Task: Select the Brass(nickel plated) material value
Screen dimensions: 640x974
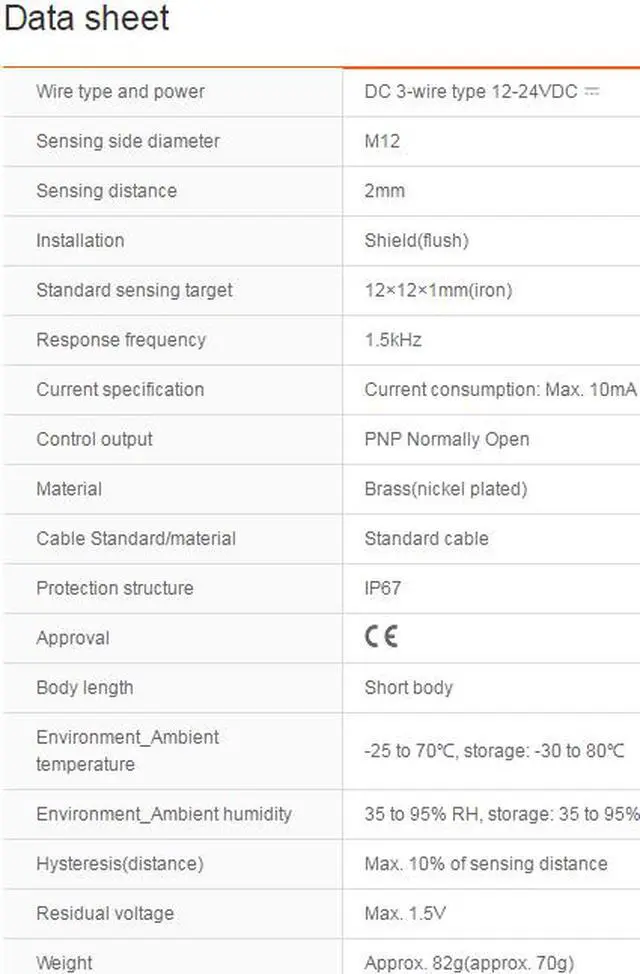Action: point(445,489)
